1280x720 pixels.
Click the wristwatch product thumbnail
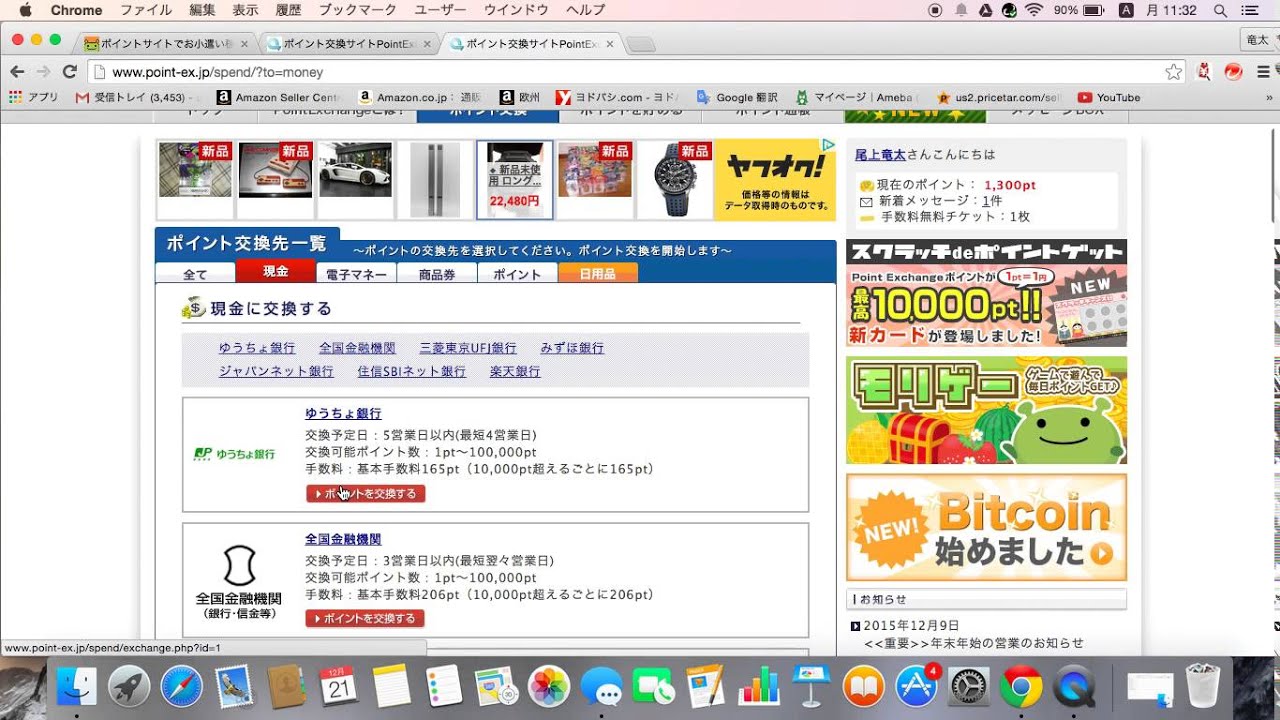coord(674,180)
